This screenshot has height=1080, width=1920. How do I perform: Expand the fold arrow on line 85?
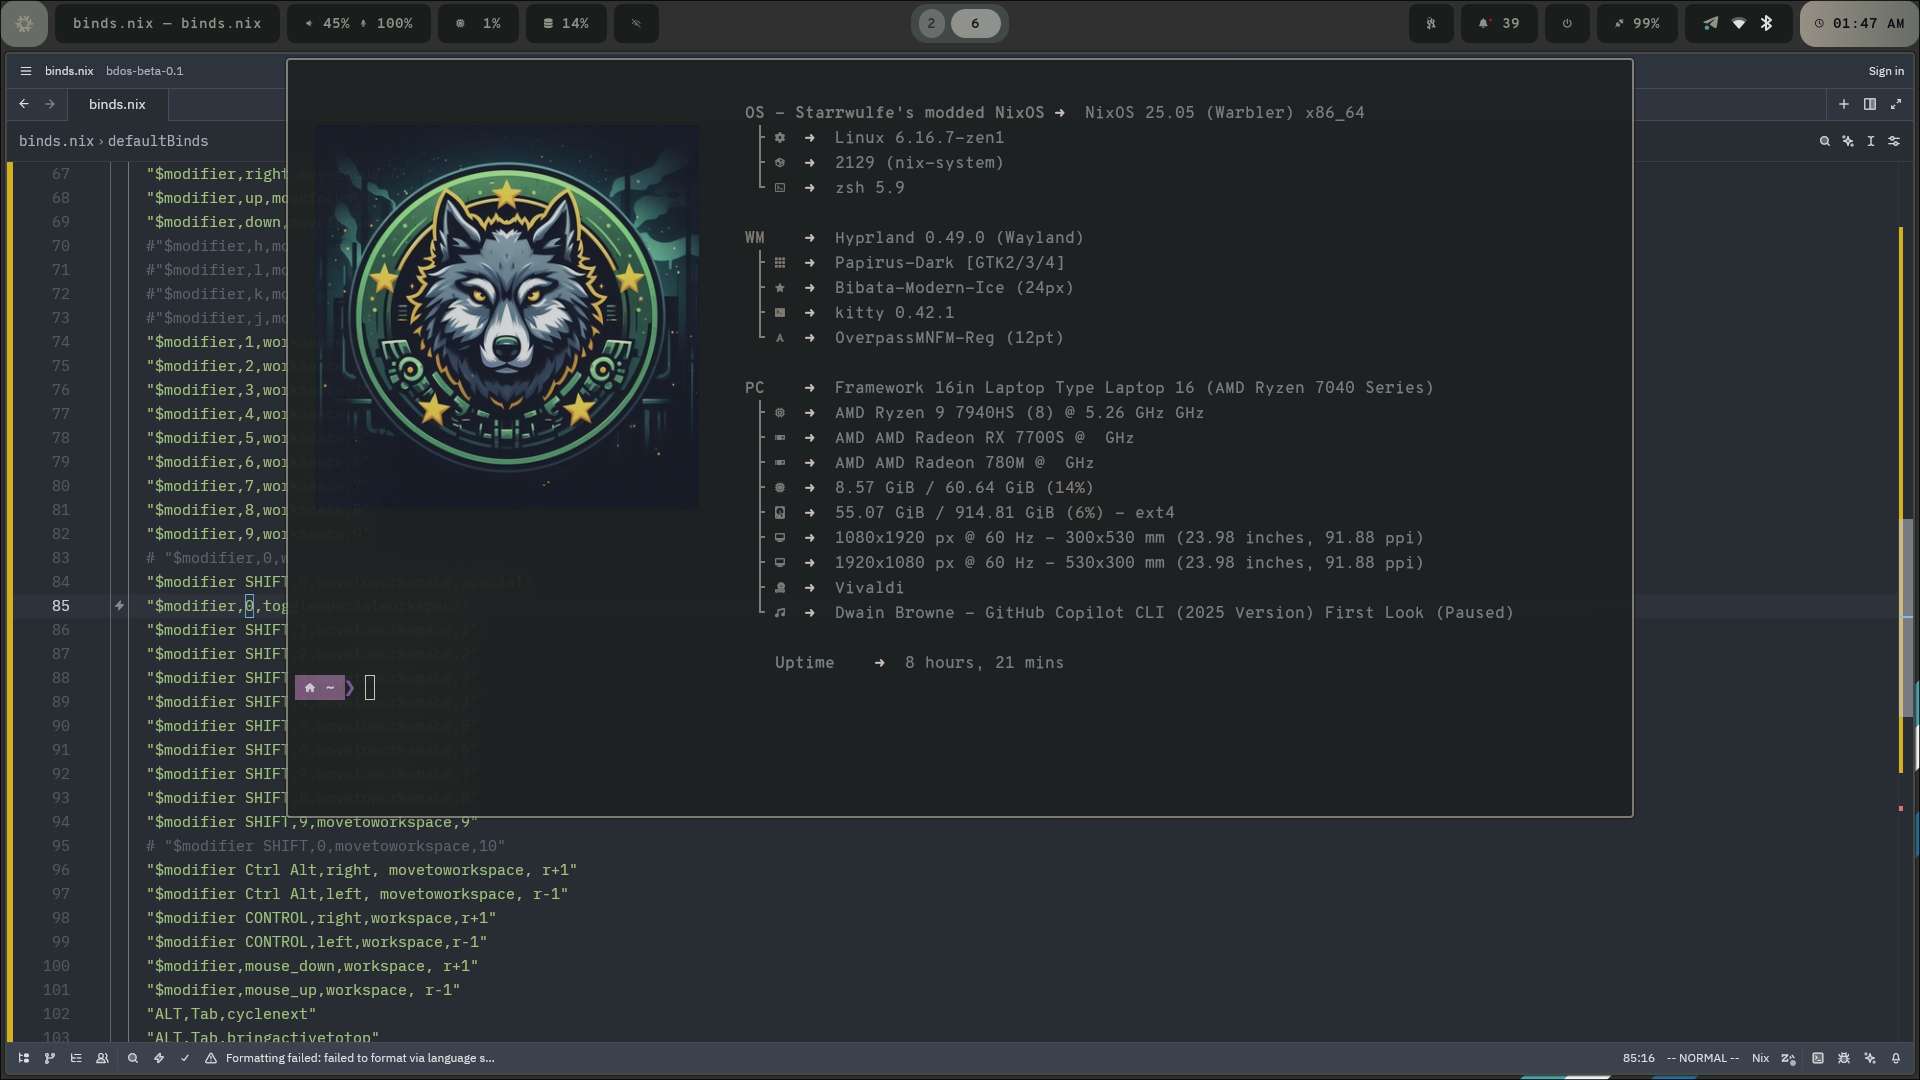tap(119, 606)
